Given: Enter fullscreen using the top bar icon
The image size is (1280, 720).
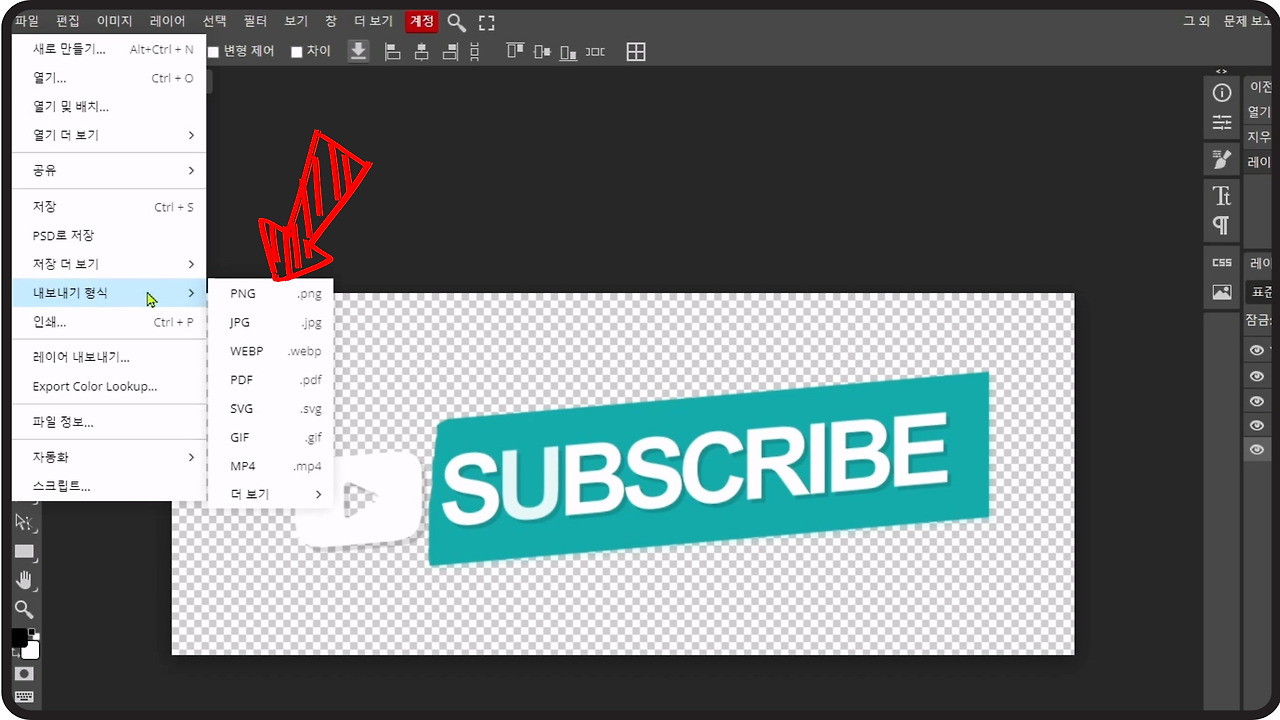Looking at the screenshot, I should 486,22.
